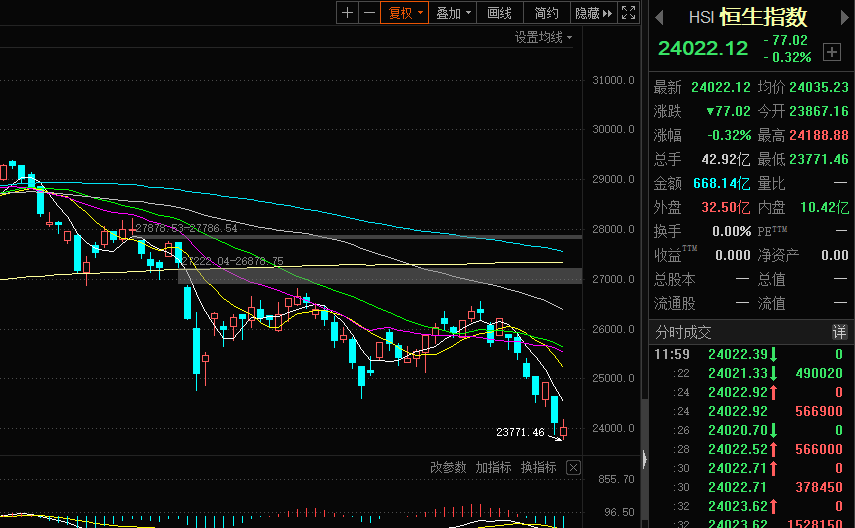Viewport: 855px width, 528px height.
Task: Click the 分时成交 section header
Action: (683, 332)
